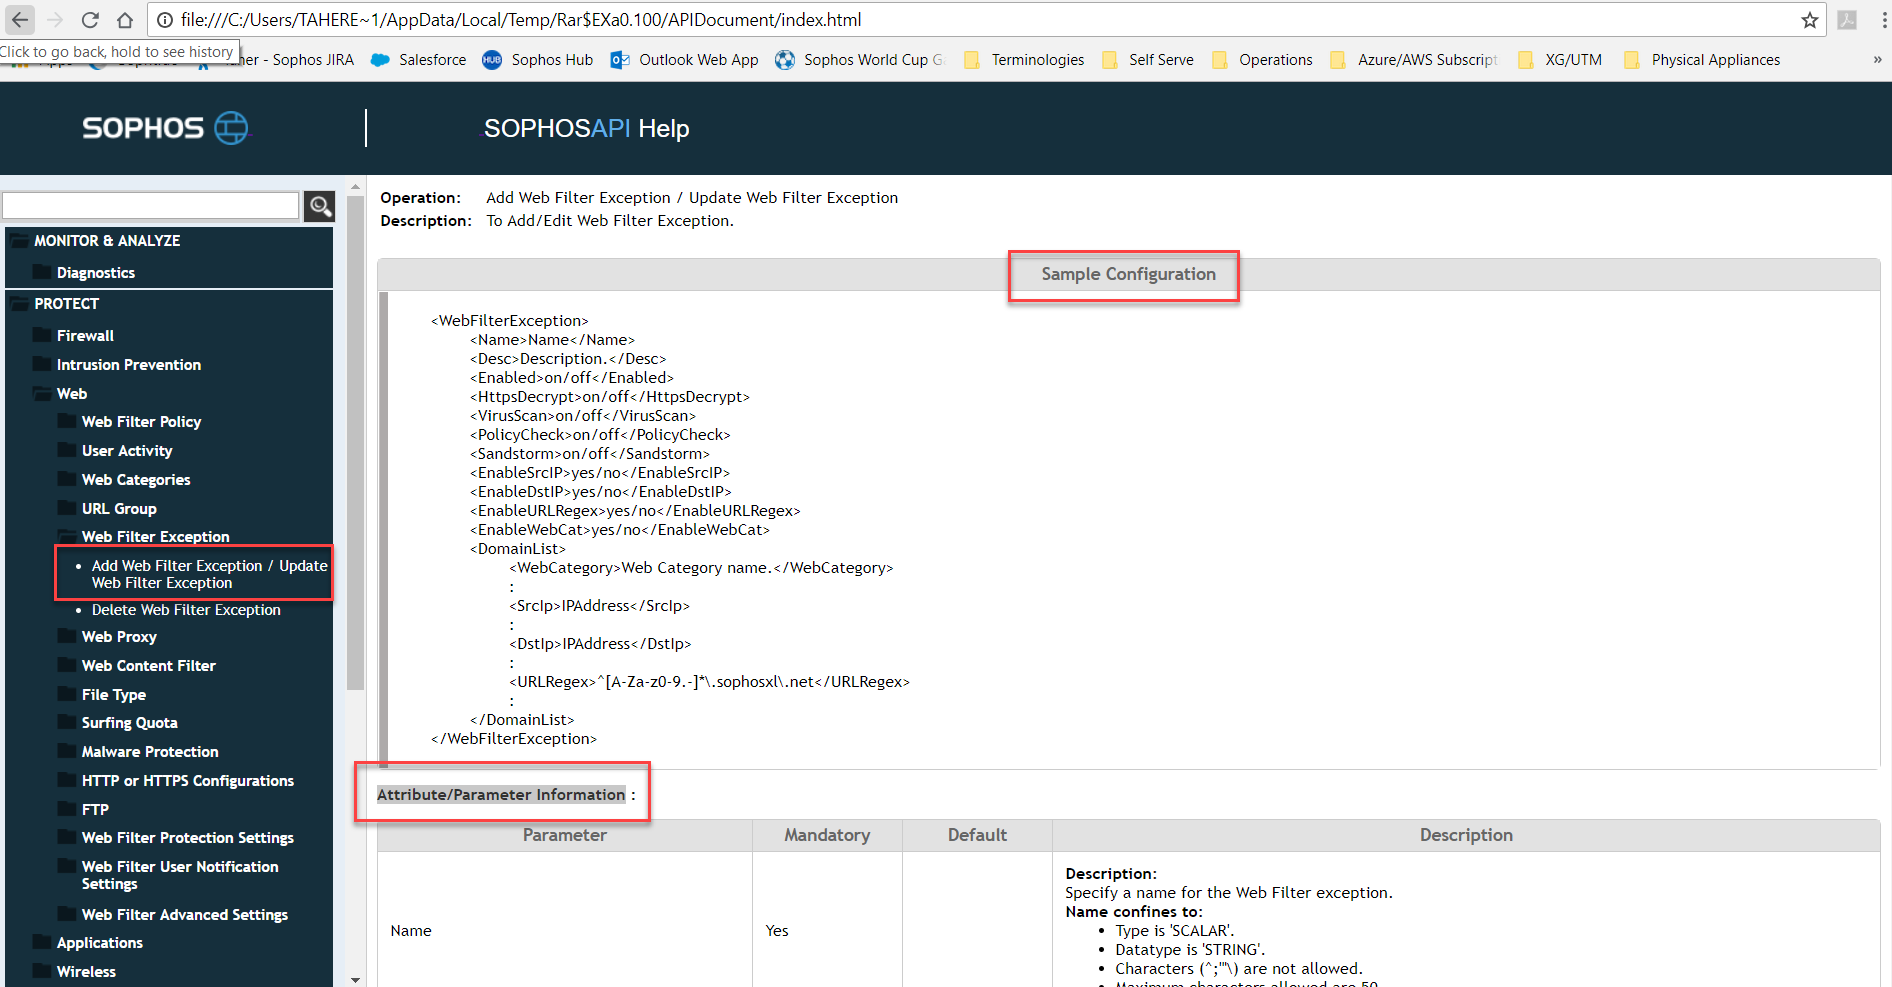Expand HTTP or HTTPS Configurations

click(x=187, y=781)
